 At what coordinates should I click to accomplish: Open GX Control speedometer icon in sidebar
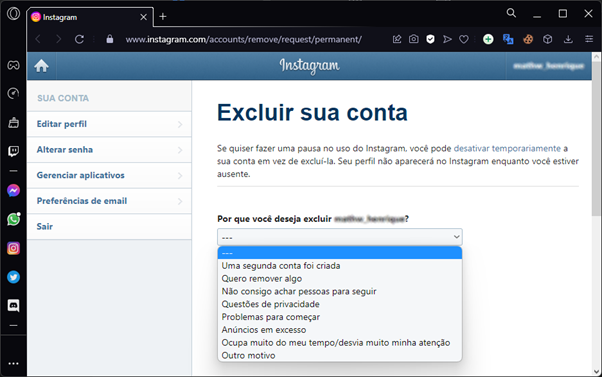pyautogui.click(x=13, y=93)
